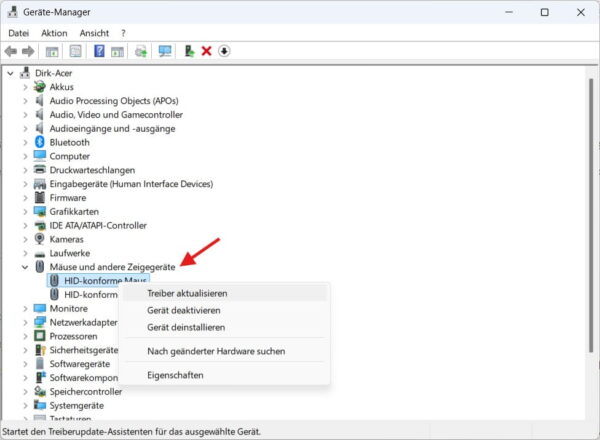Screen dimensions: 600x440
Task: Click the Dirk-Acer computer root icon
Action: [x=25, y=73]
